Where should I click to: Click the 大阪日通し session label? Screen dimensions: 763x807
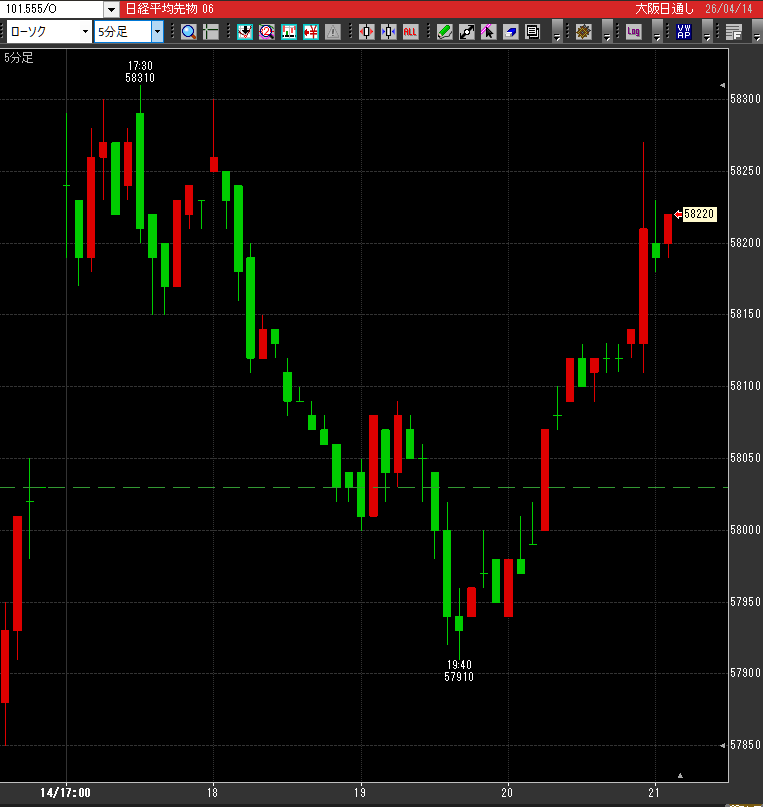tap(664, 9)
